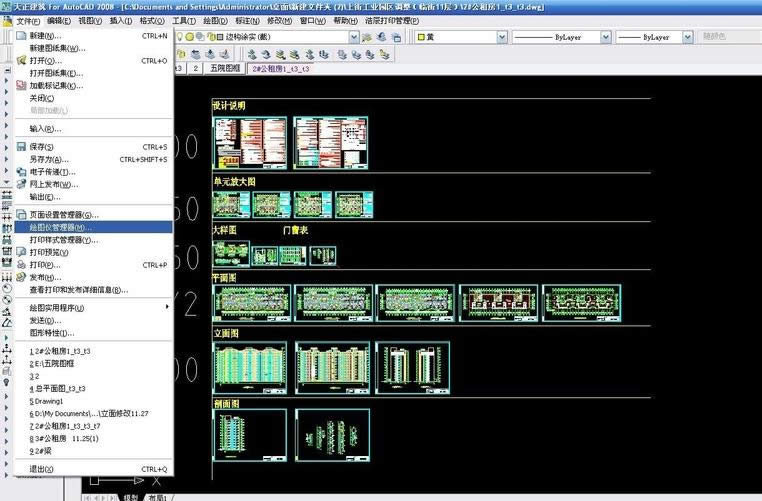Click the Save (保存) floppy disk icon
Screen dimensions: 762x501
point(20,147)
